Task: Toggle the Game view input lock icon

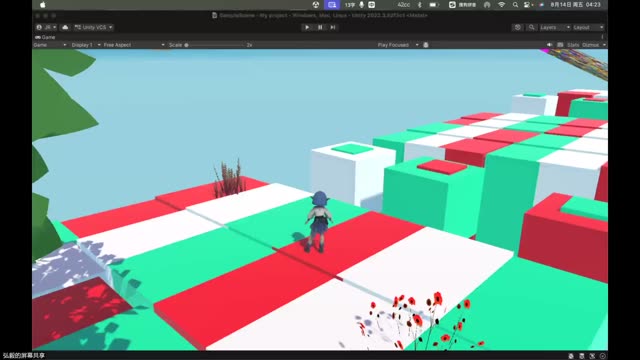Action: [x=426, y=45]
